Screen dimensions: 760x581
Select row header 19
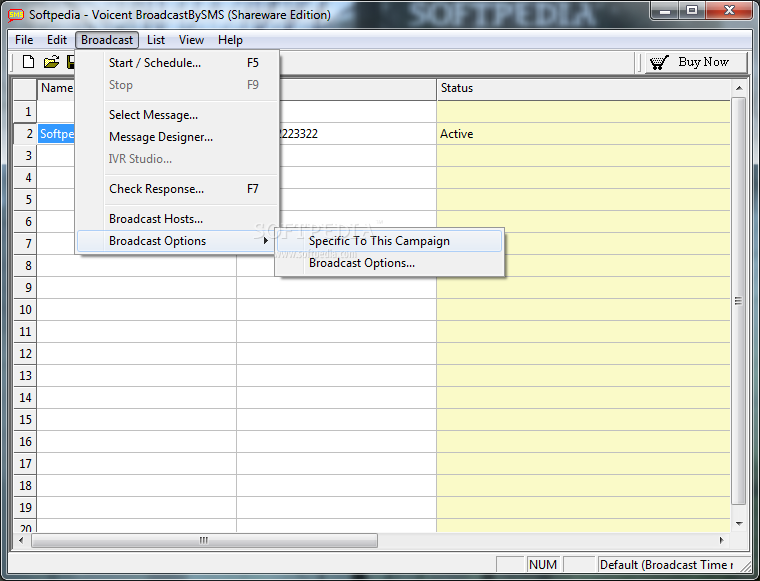click(x=25, y=508)
